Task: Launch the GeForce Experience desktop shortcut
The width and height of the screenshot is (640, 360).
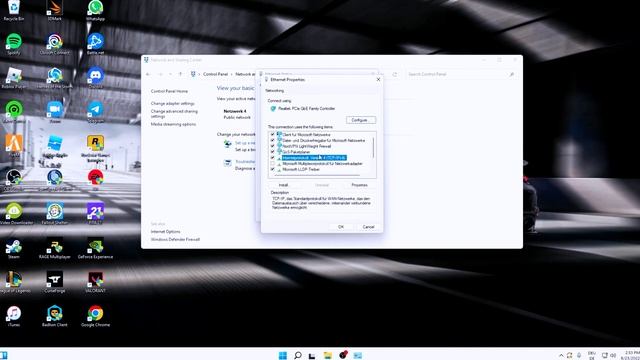Action: click(x=95, y=248)
